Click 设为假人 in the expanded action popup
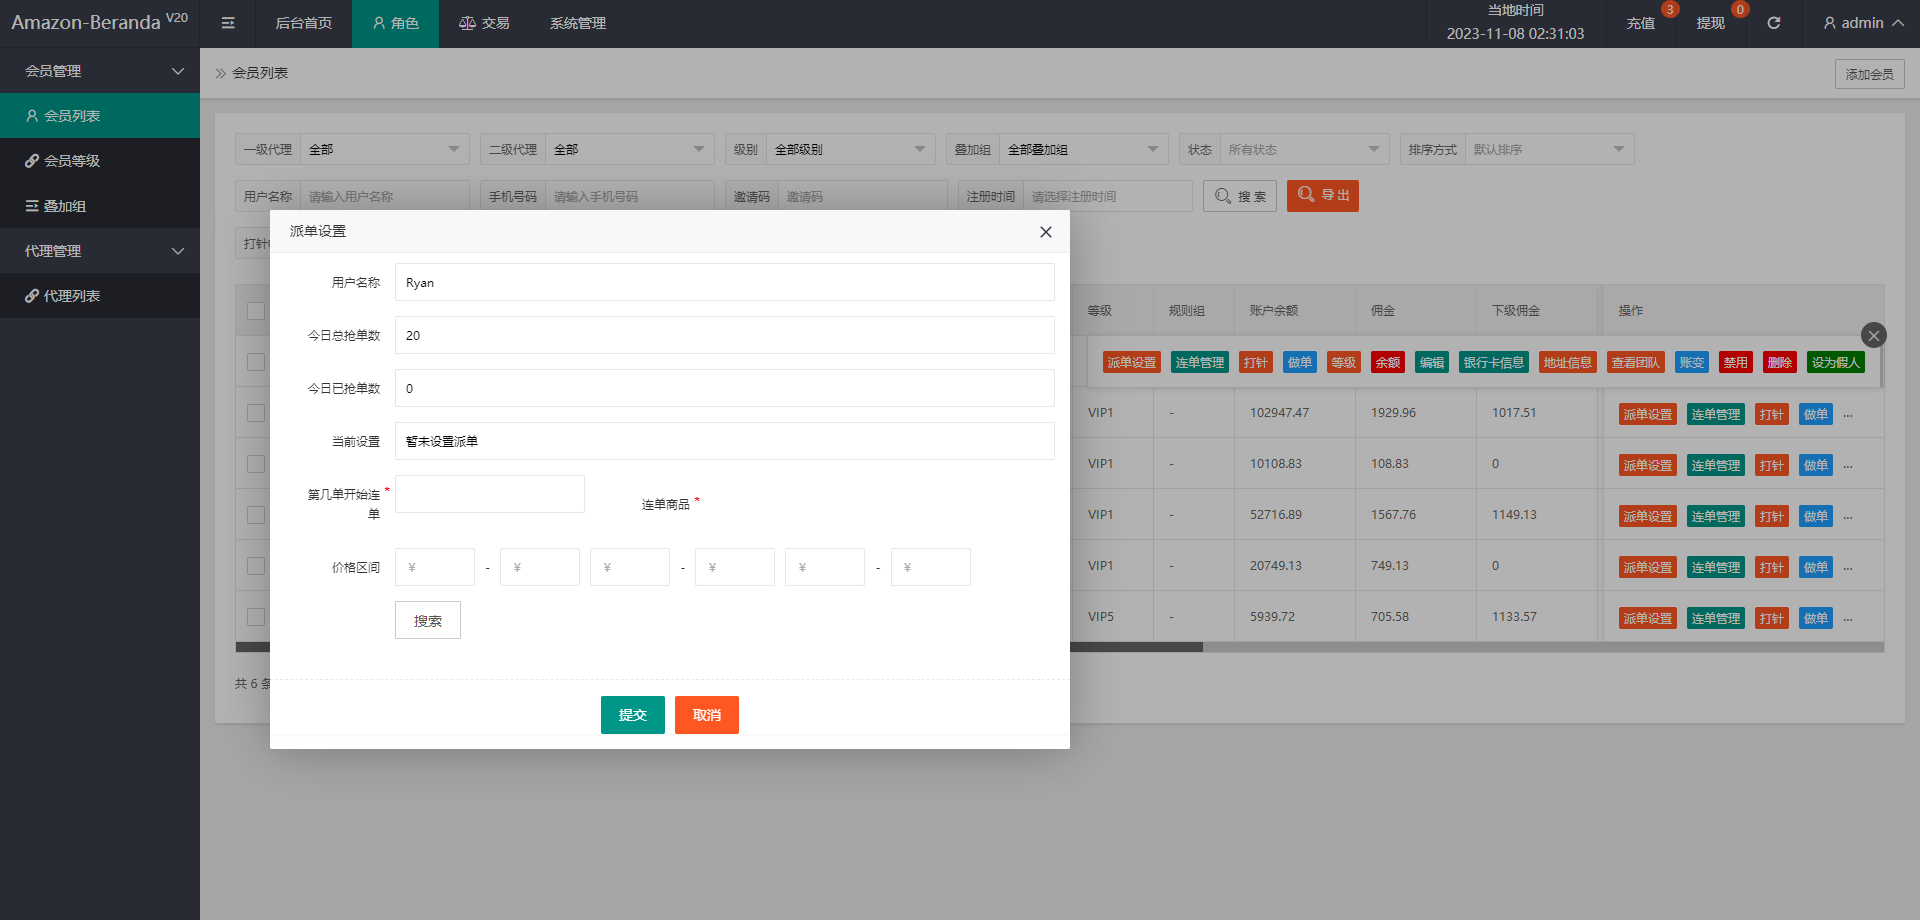The width and height of the screenshot is (1920, 920). pos(1836,362)
